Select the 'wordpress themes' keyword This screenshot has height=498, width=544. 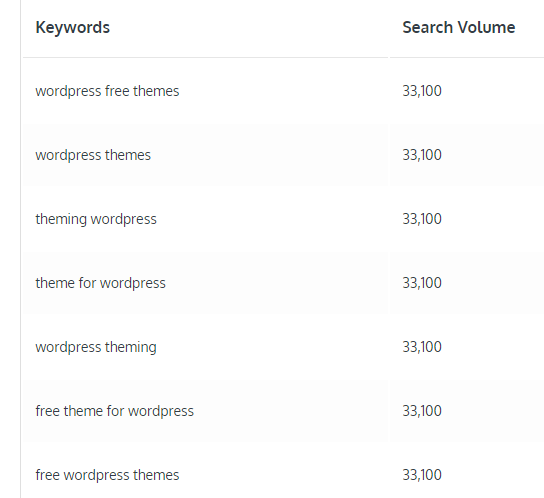point(93,155)
